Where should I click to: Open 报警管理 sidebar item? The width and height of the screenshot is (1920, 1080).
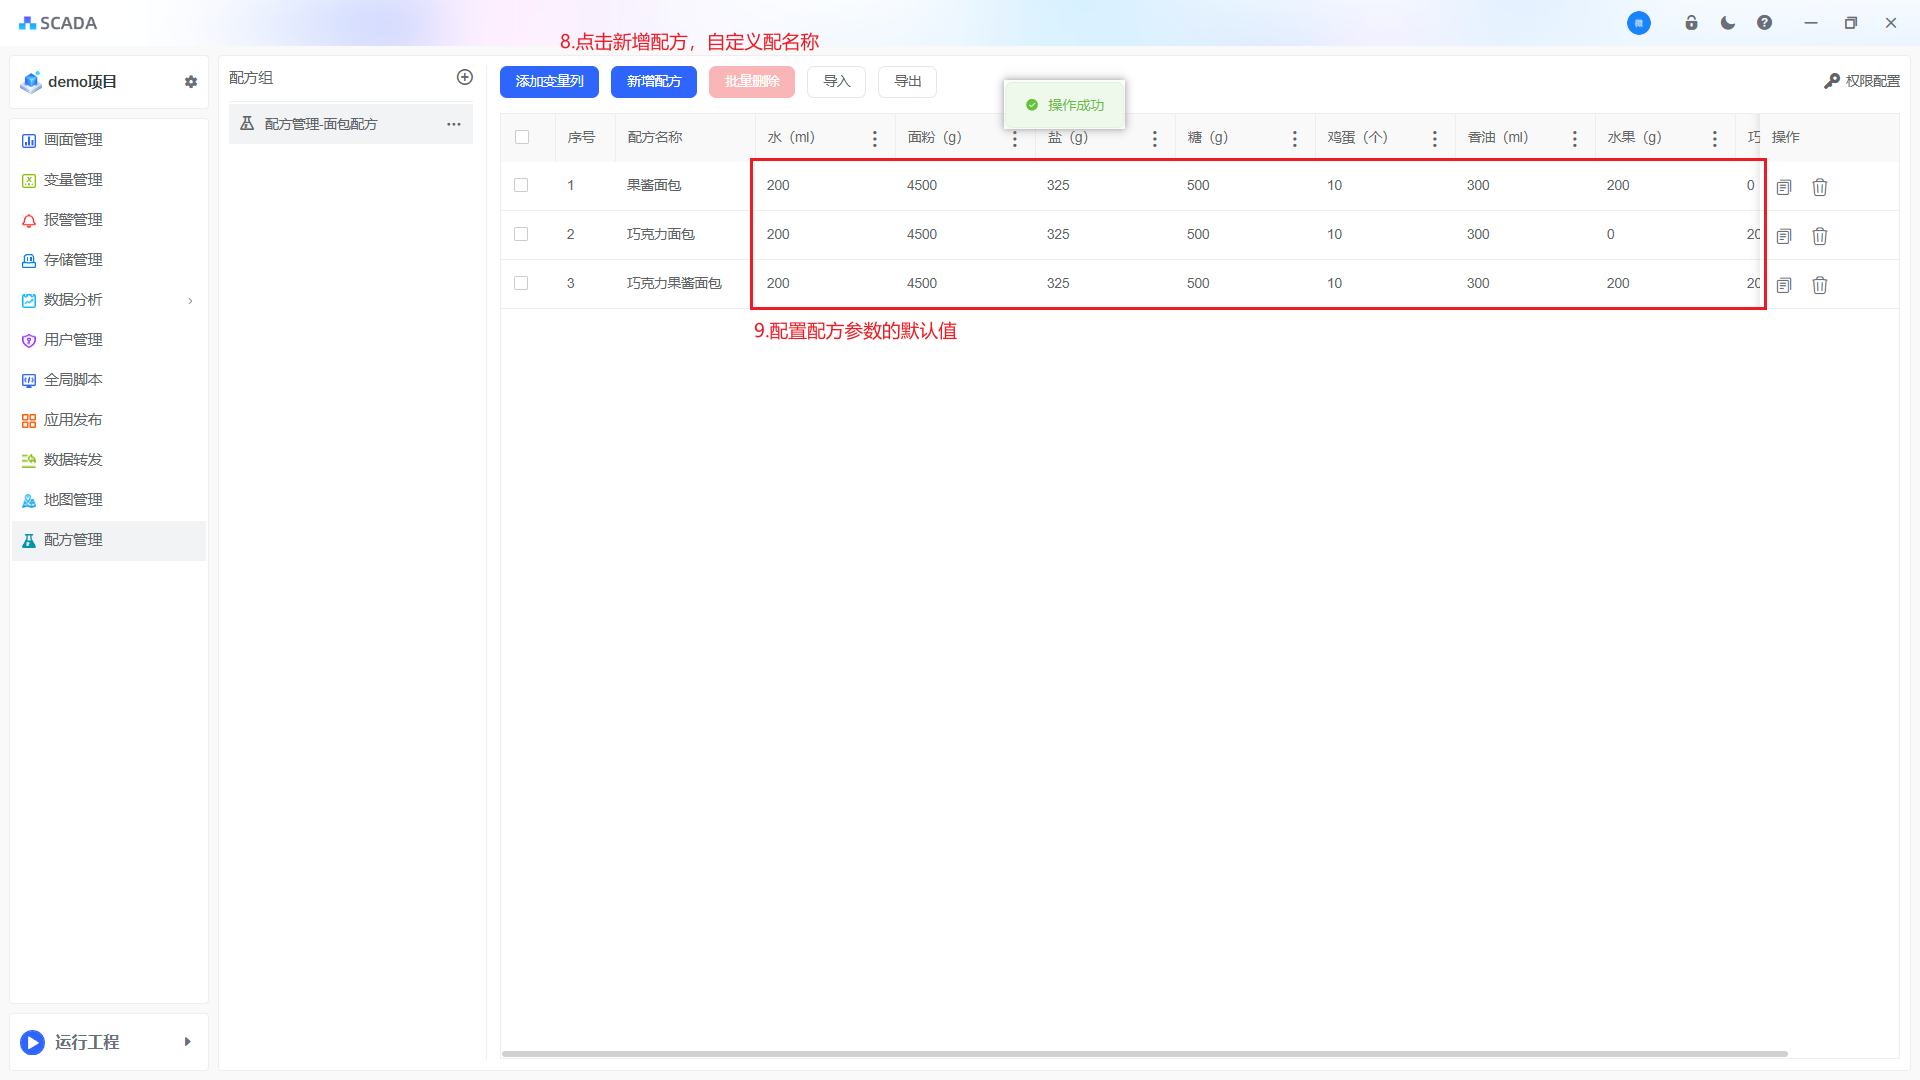pos(73,220)
